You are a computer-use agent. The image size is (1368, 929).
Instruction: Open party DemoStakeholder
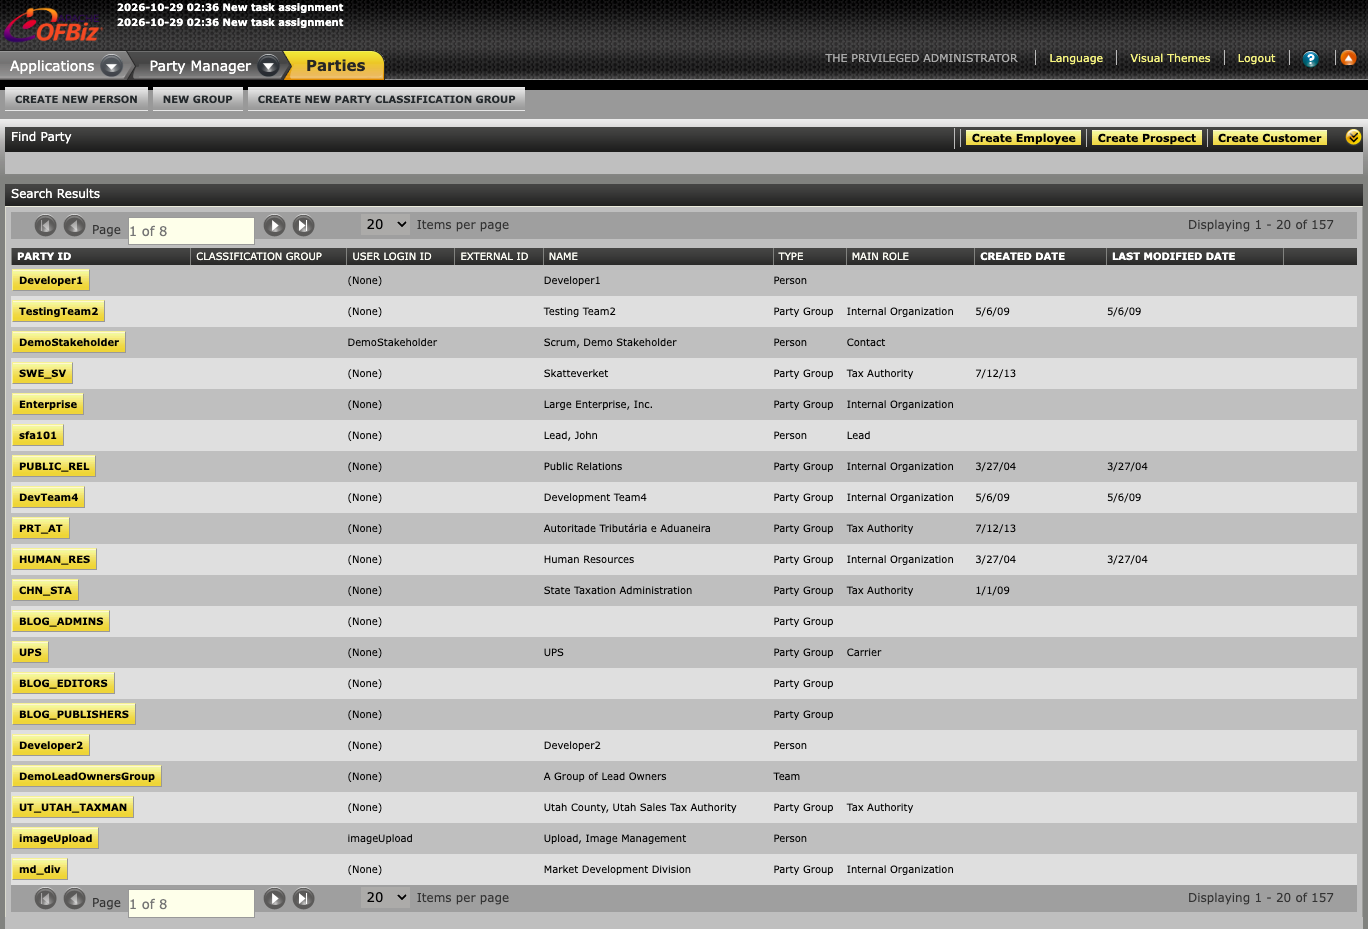tap(69, 343)
